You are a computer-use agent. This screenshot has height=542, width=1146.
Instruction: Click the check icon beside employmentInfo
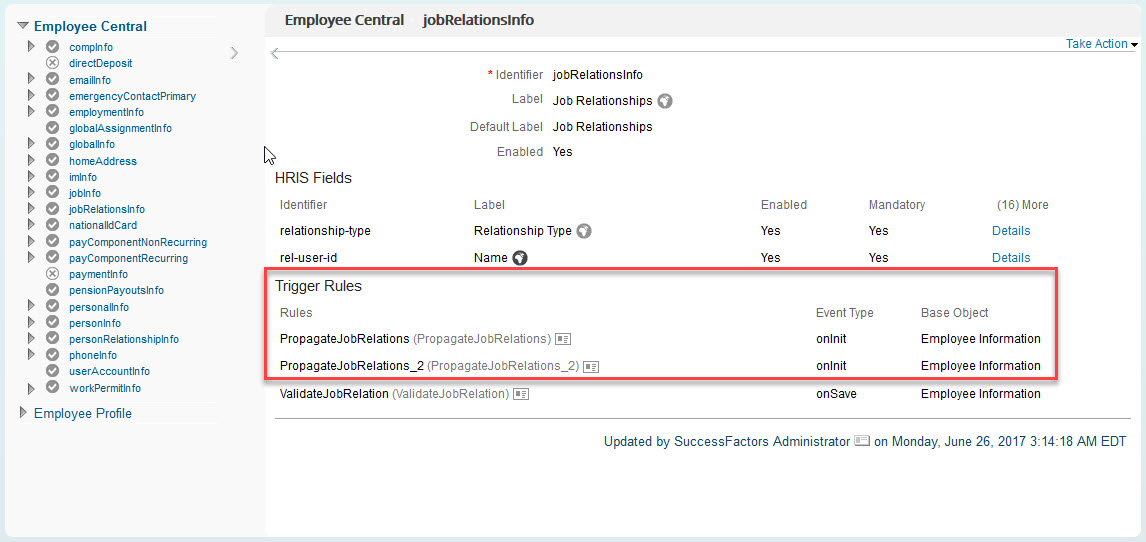(53, 112)
